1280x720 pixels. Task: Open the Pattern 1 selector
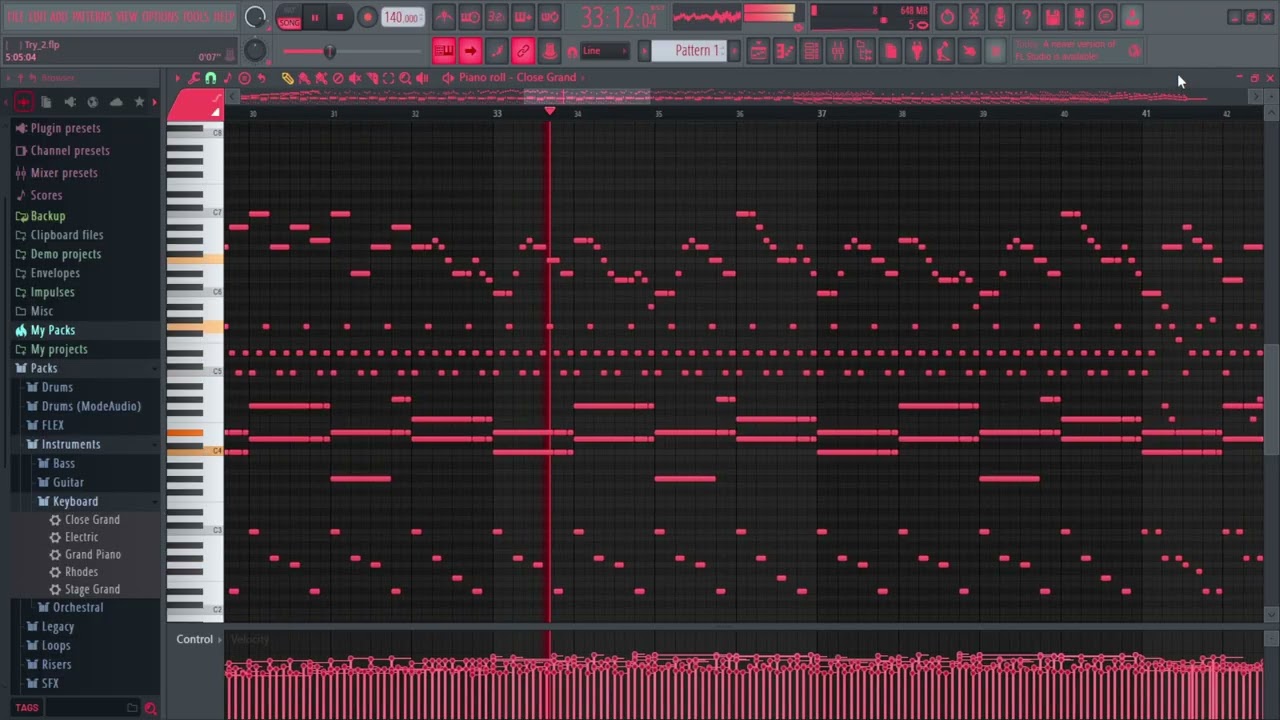pyautogui.click(x=691, y=51)
